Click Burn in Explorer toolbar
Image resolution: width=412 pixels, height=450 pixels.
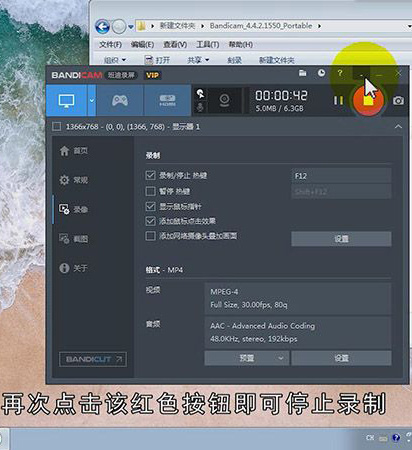[234, 60]
